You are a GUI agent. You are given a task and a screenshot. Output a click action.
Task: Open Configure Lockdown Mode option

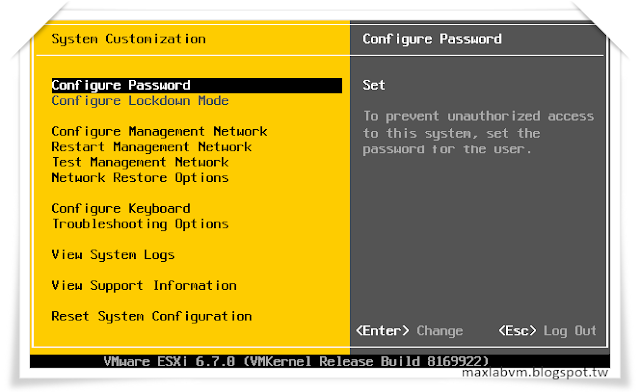140,101
